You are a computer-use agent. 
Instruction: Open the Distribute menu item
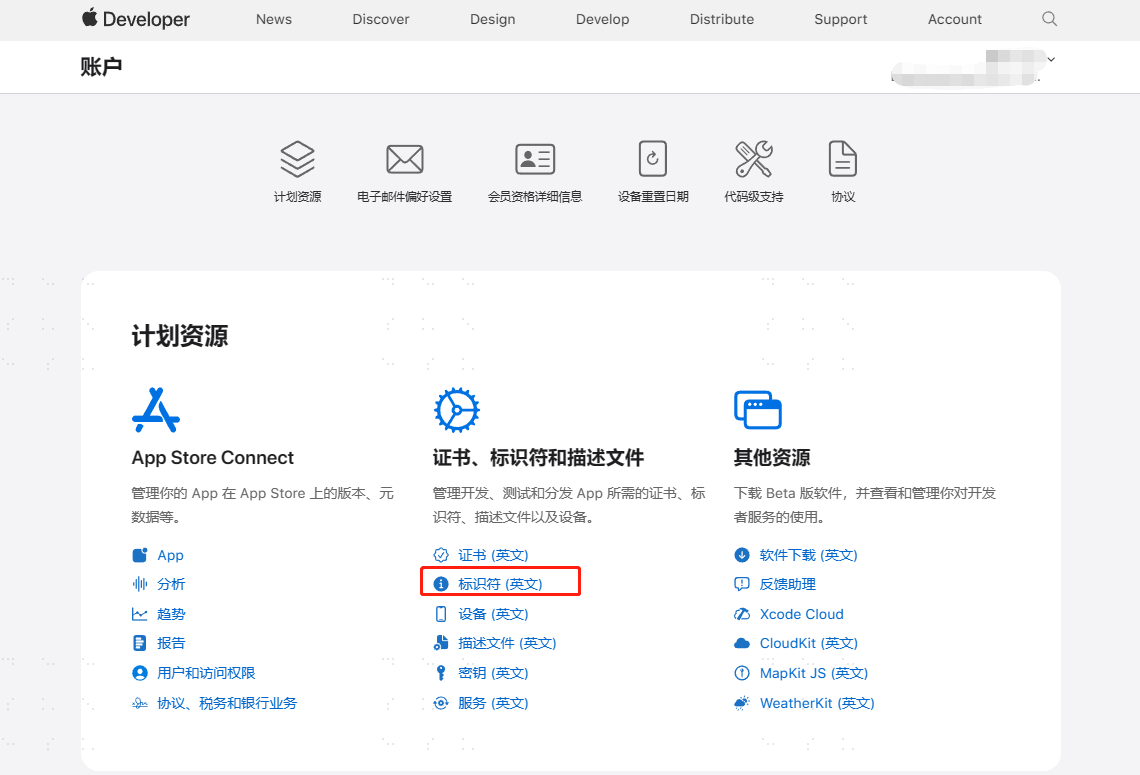[x=722, y=20]
